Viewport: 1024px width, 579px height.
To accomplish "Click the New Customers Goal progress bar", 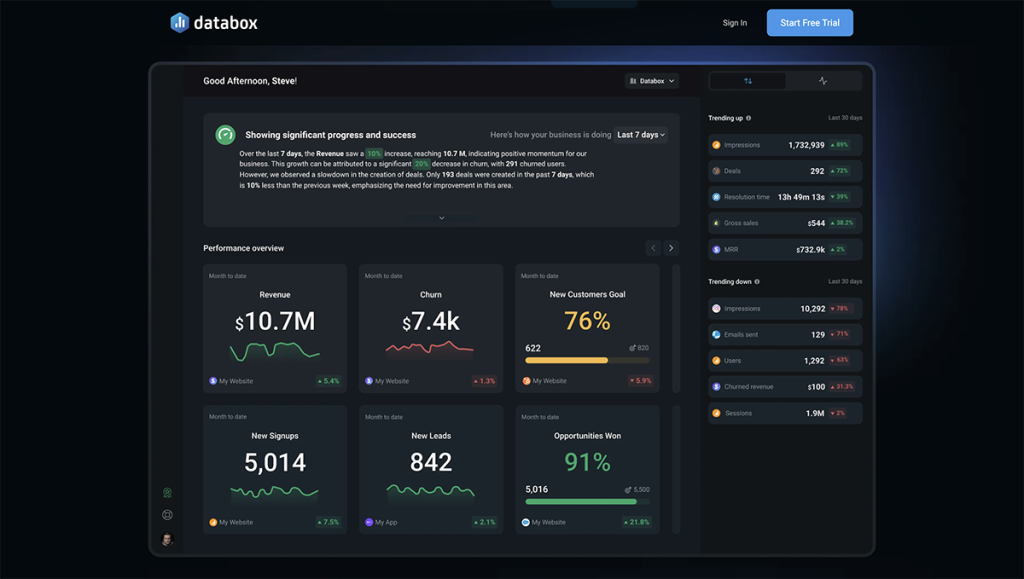I will coord(587,360).
